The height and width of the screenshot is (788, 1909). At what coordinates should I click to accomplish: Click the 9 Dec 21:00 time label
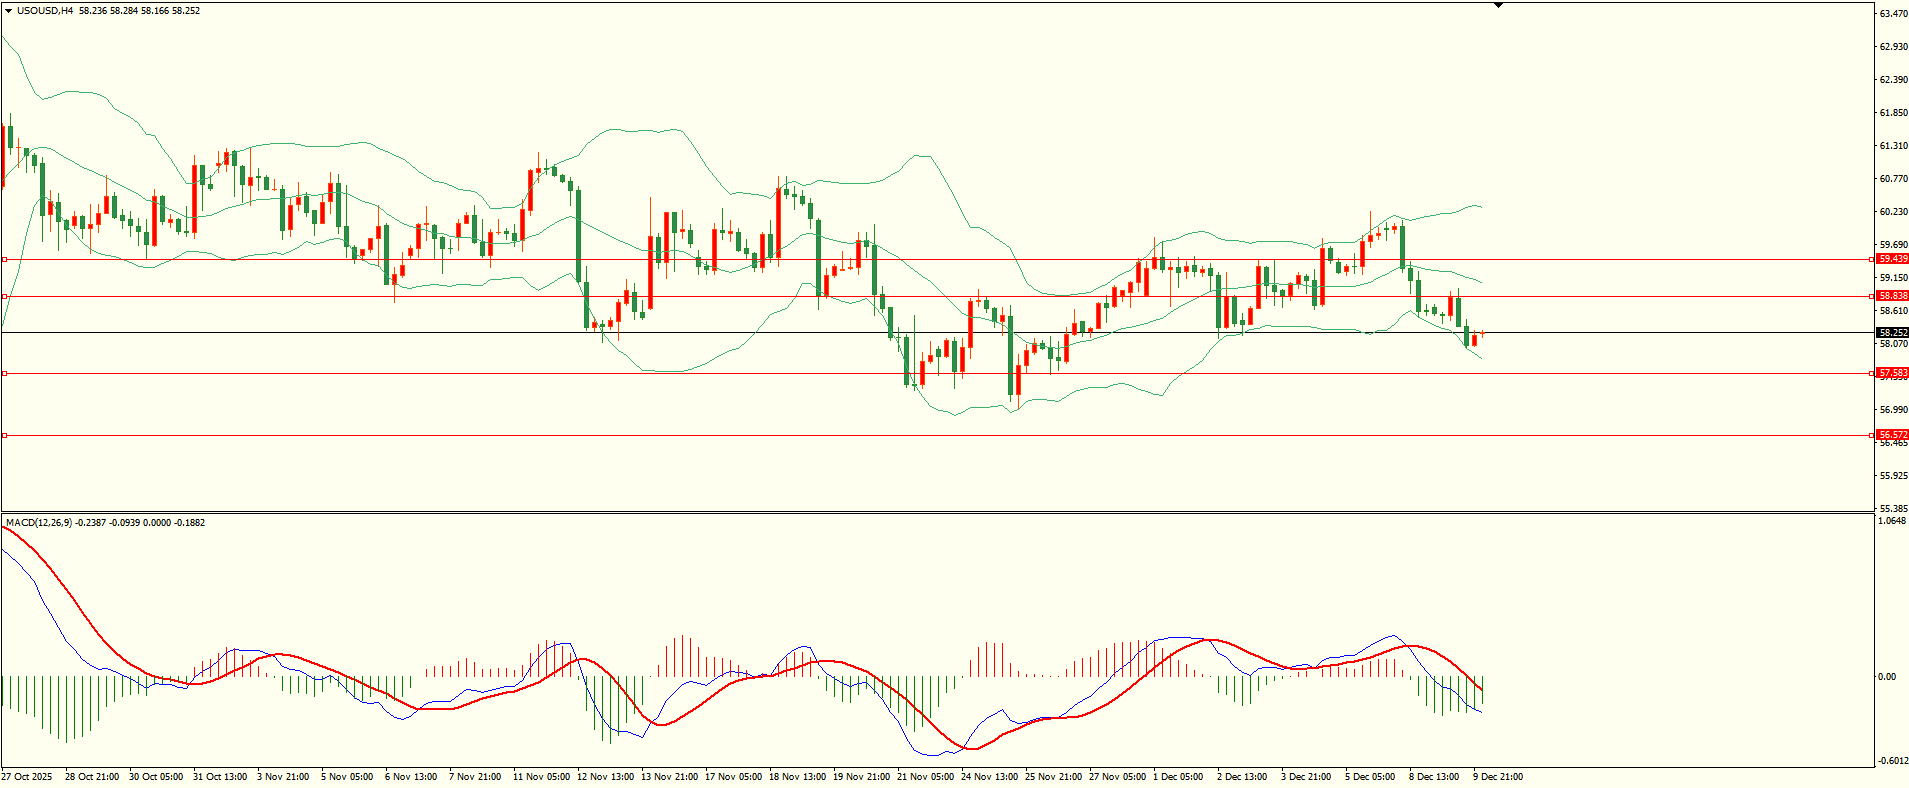(1497, 777)
